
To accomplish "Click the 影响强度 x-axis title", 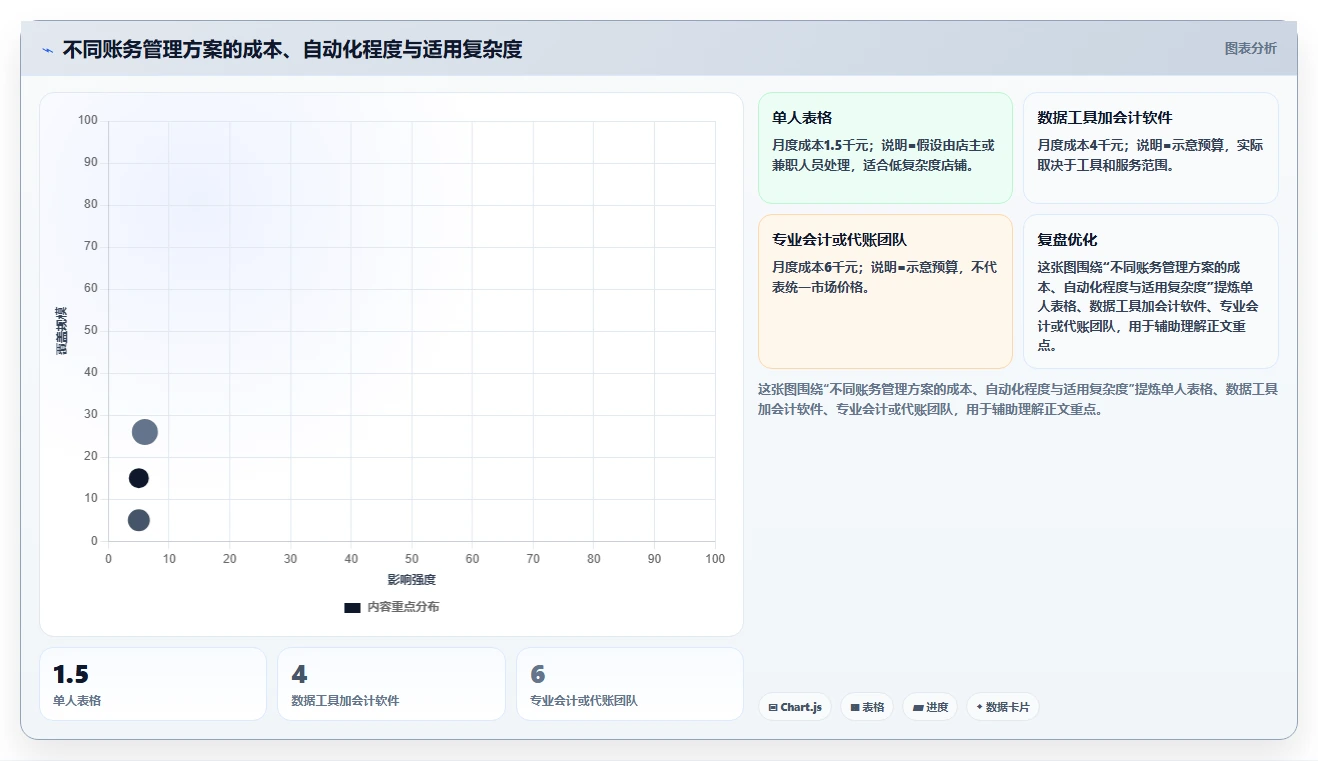I will coord(412,580).
